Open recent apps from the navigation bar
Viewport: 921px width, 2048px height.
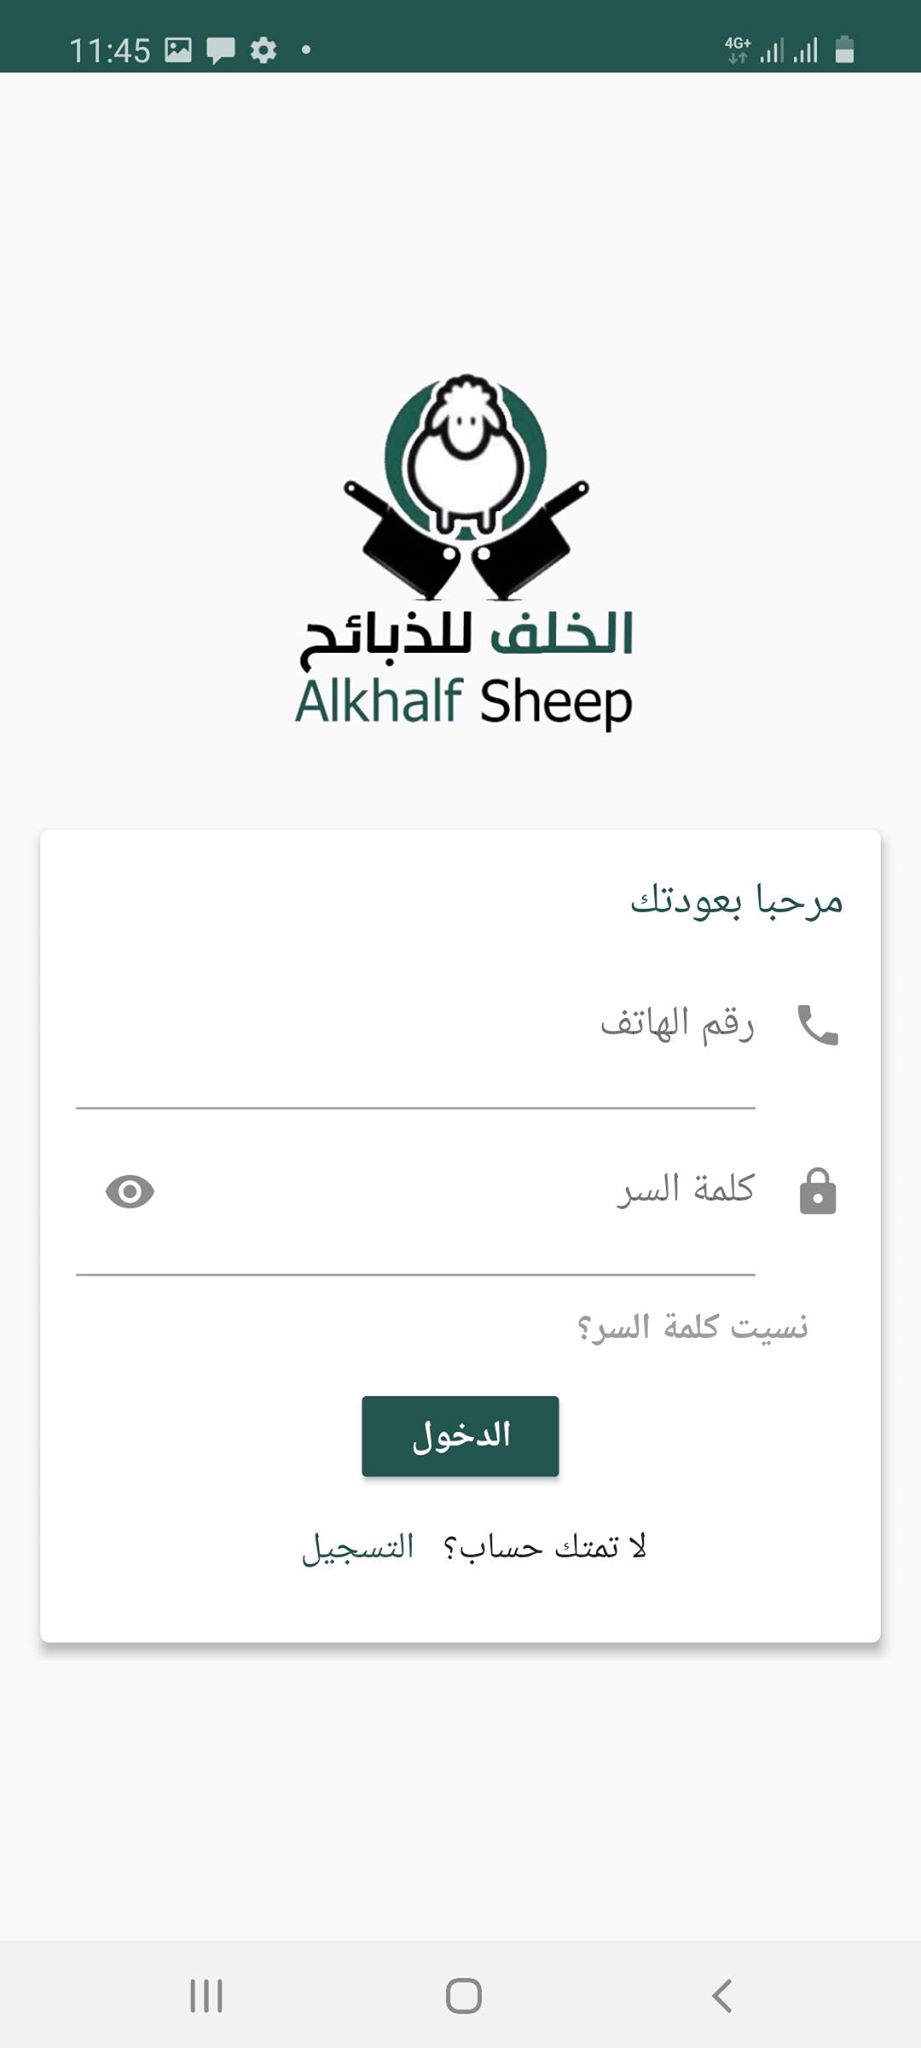pos(205,1996)
